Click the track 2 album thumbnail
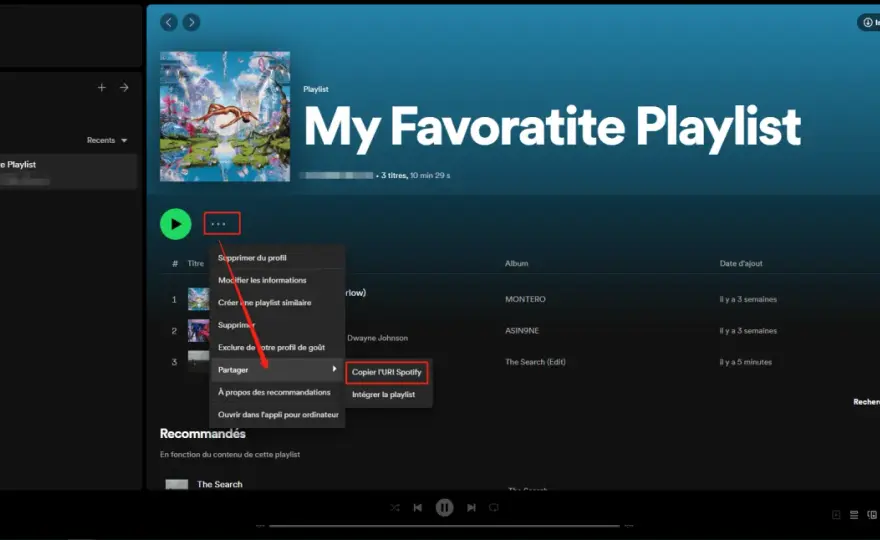This screenshot has width=880, height=540. [198, 331]
